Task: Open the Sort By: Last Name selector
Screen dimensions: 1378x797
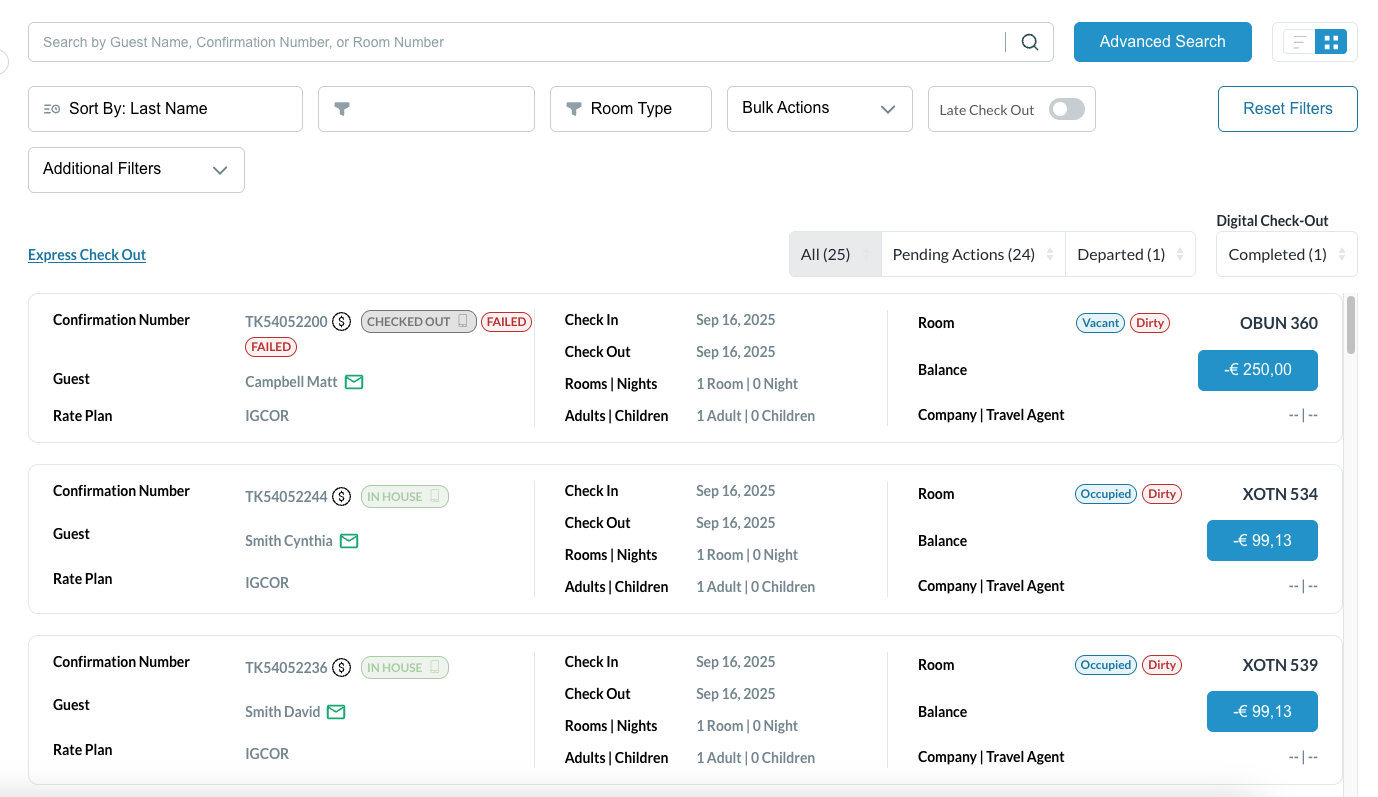Action: 165,109
